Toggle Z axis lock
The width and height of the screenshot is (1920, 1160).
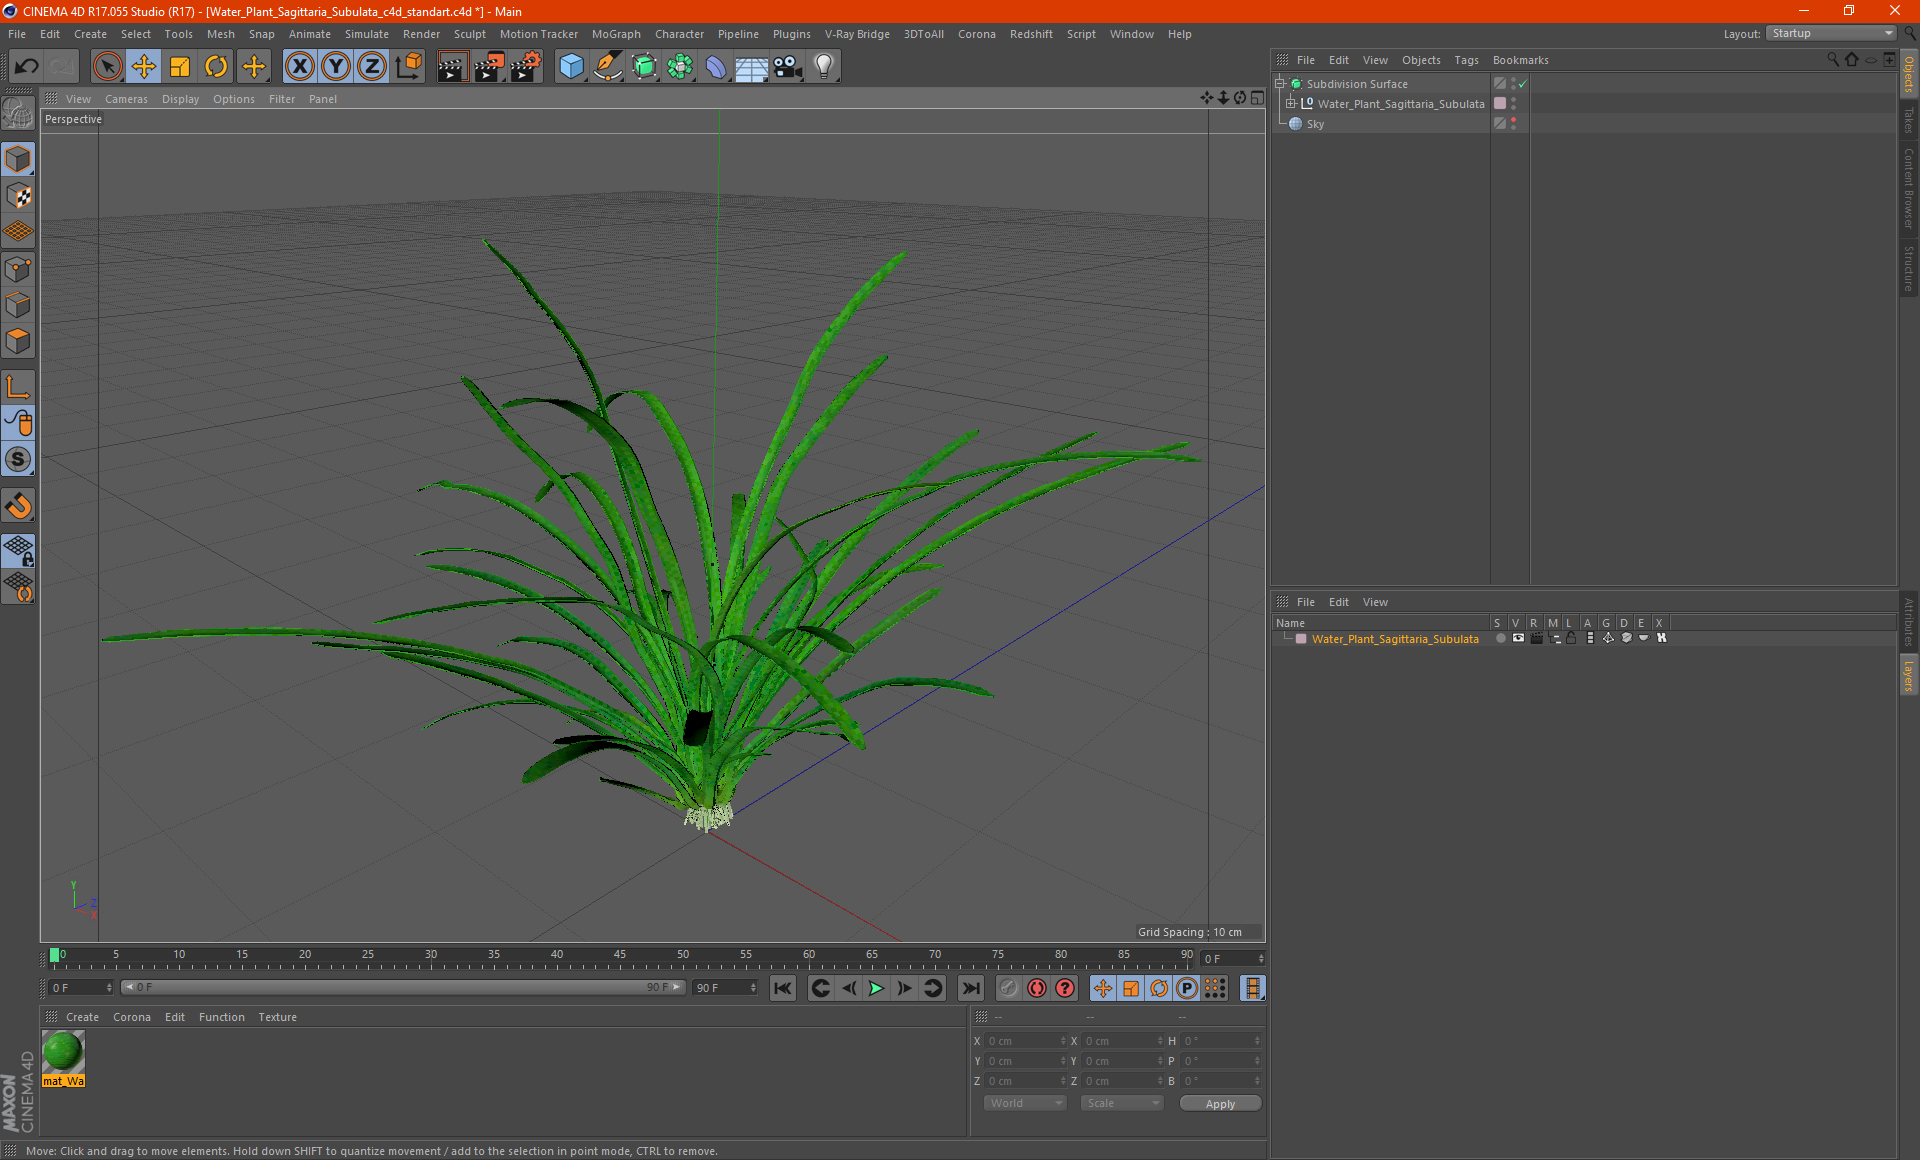coord(372,67)
